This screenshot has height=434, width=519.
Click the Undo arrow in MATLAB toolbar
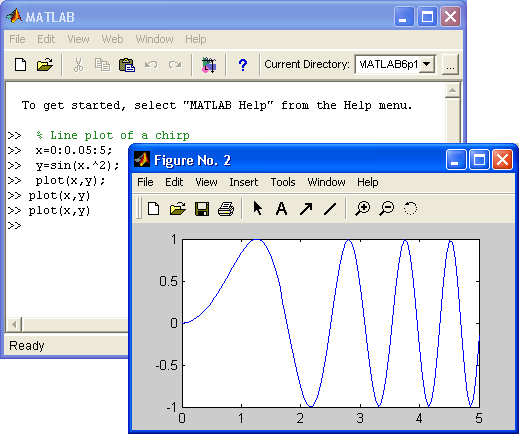click(151, 64)
